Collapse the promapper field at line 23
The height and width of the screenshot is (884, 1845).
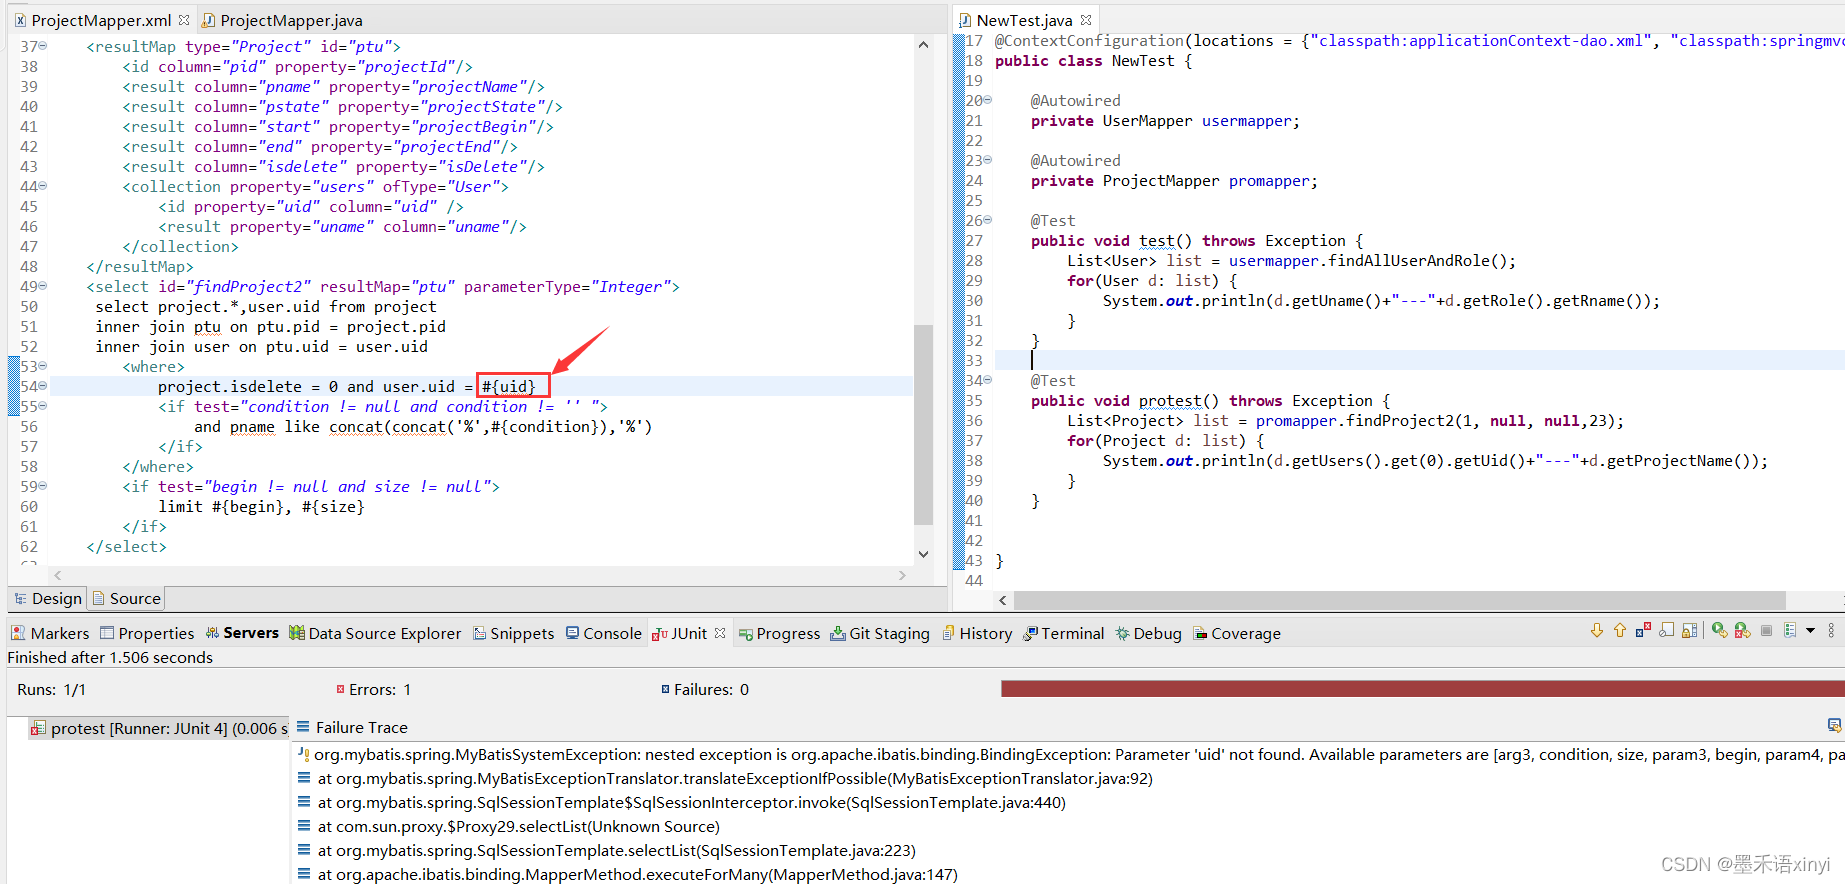pos(988,160)
